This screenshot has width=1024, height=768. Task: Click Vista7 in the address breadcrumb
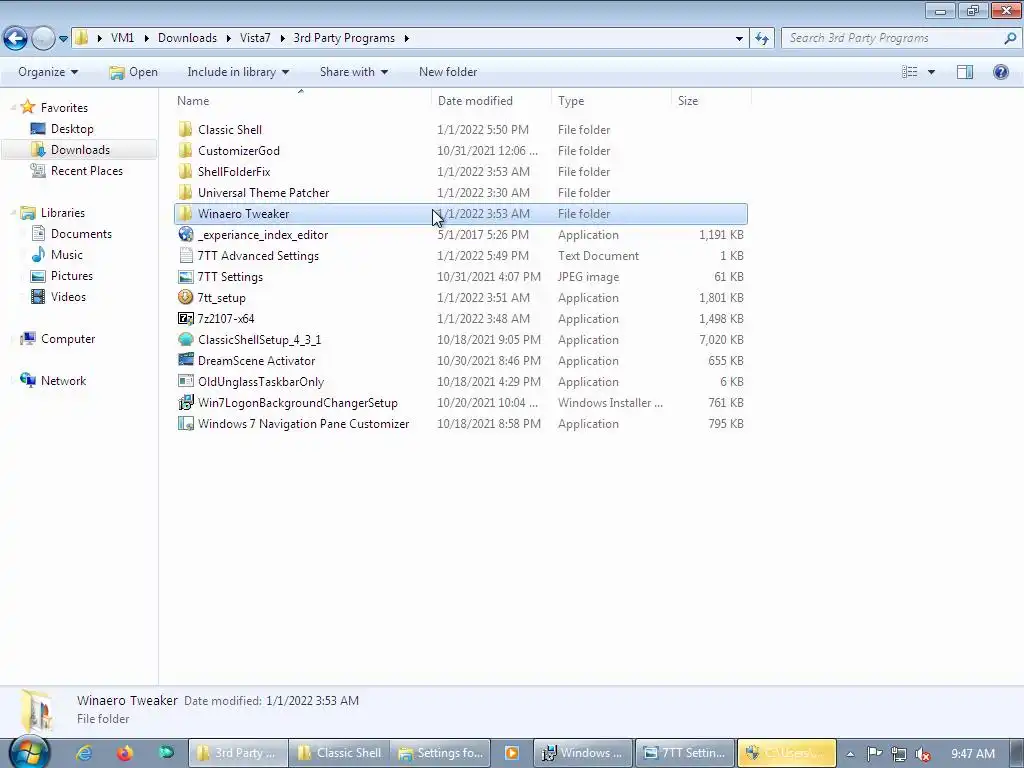[x=255, y=38]
